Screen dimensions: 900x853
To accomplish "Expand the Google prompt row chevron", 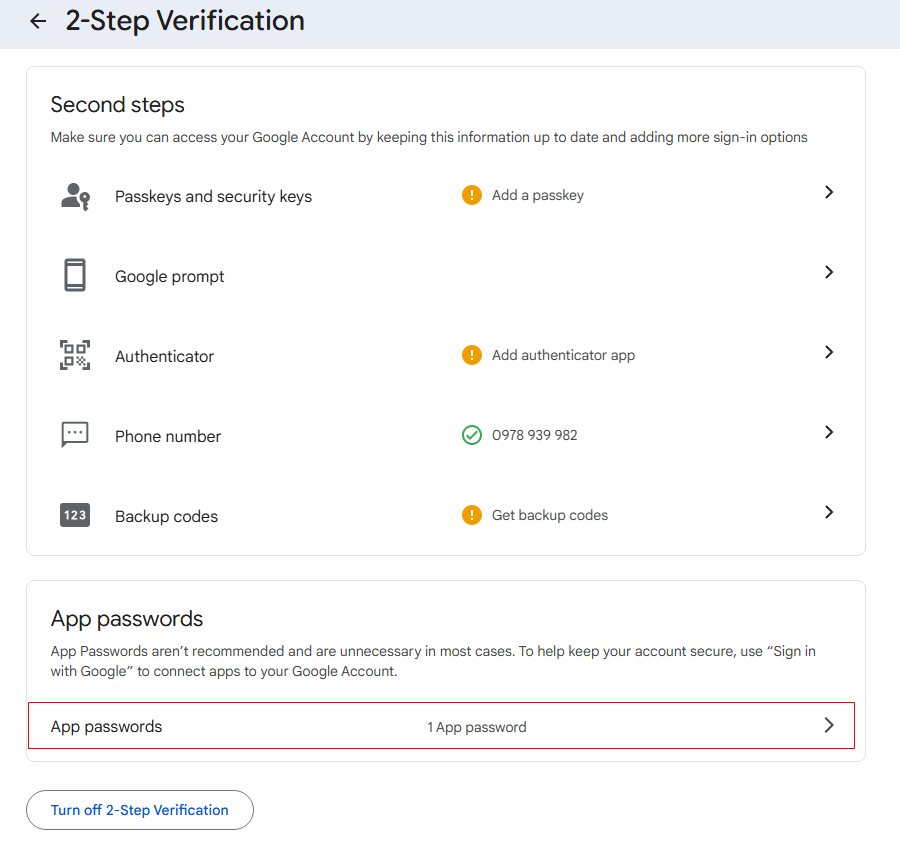I will point(829,272).
